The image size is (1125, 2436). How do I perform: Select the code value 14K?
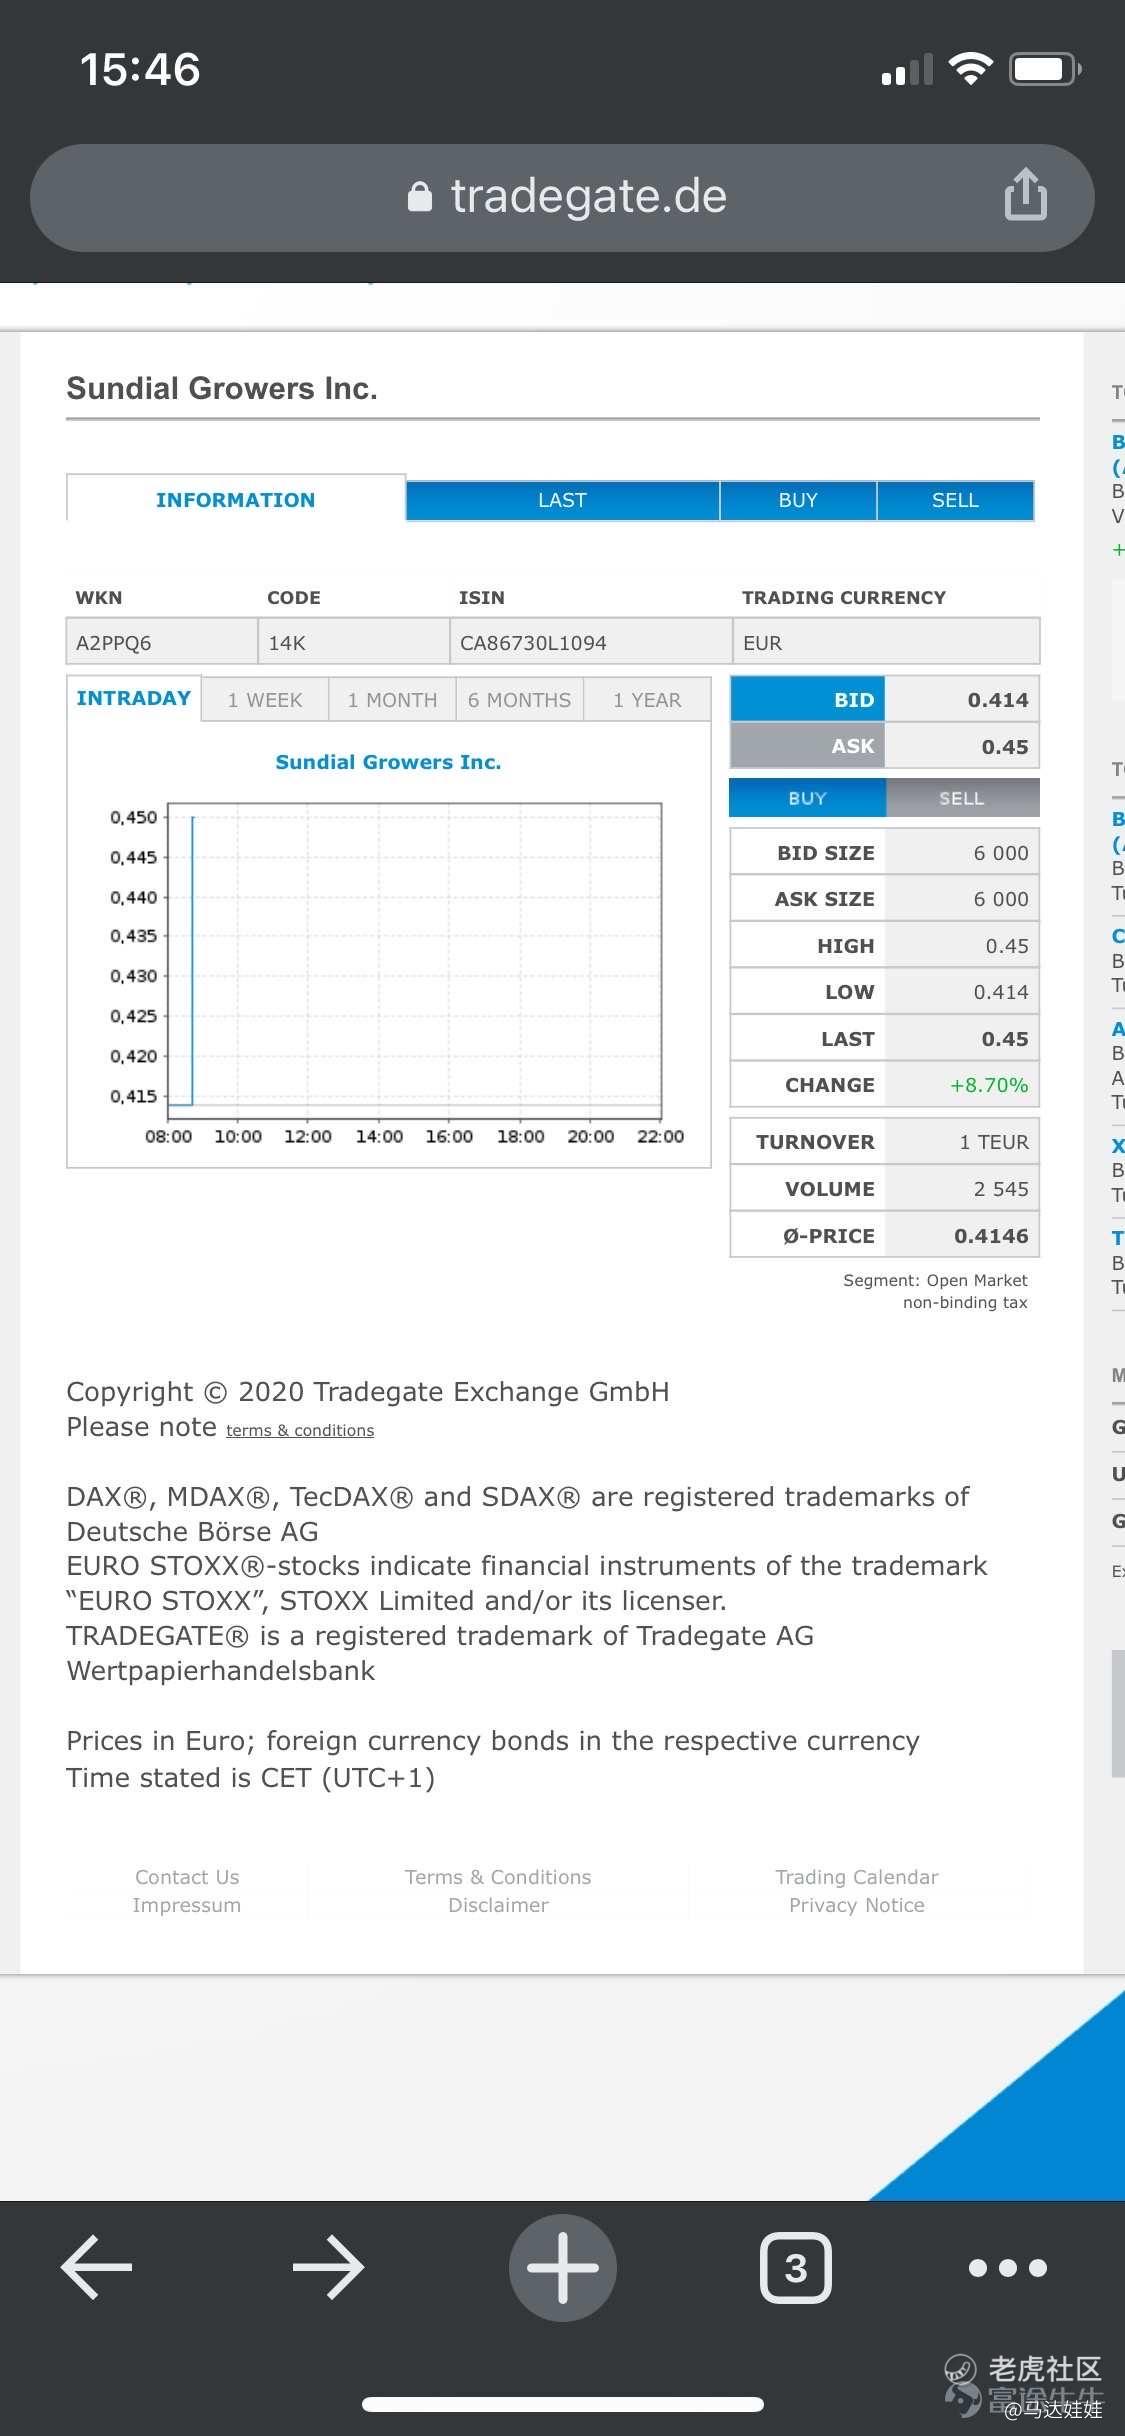[x=287, y=643]
